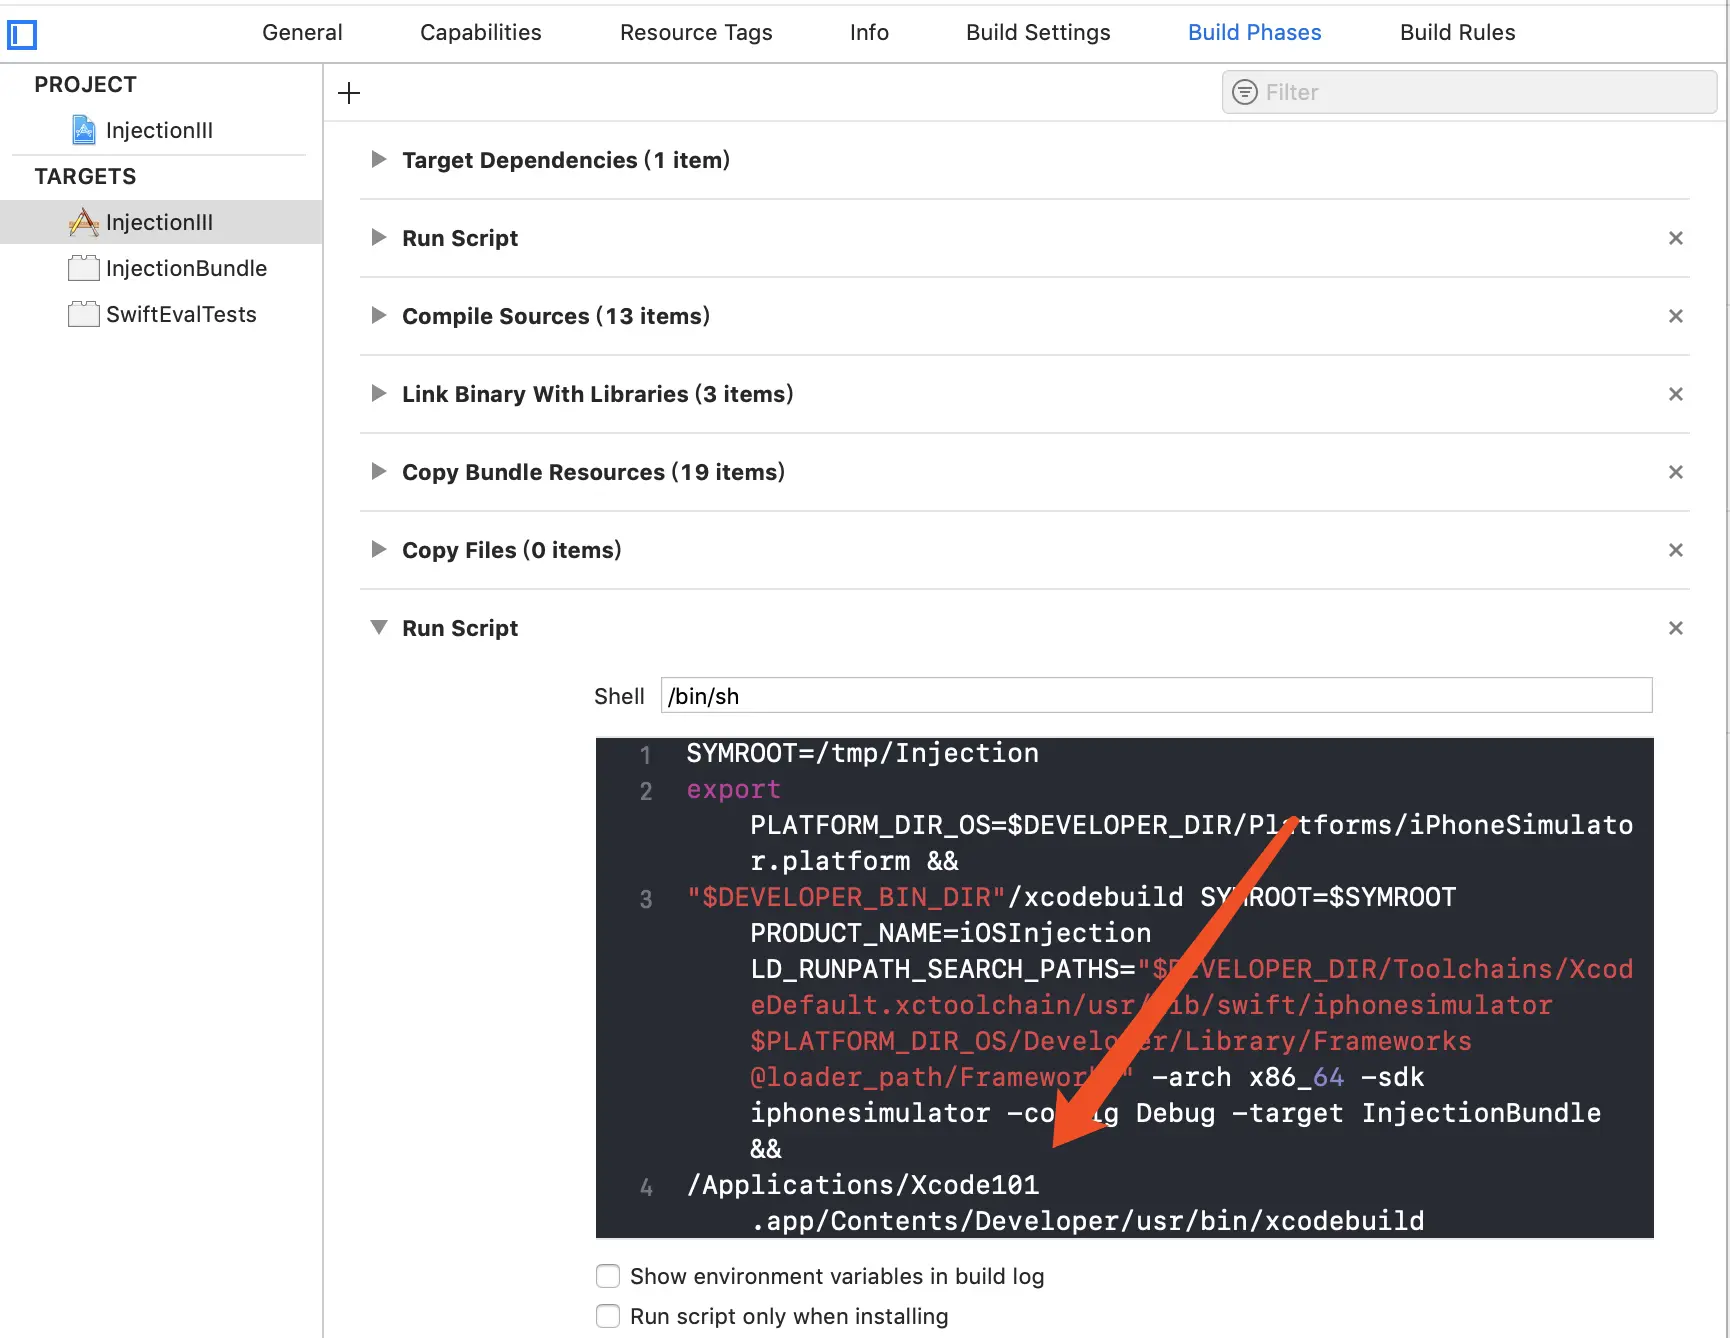Click the Compile Sources (13 items) heading
This screenshot has width=1730, height=1338.
click(x=556, y=316)
